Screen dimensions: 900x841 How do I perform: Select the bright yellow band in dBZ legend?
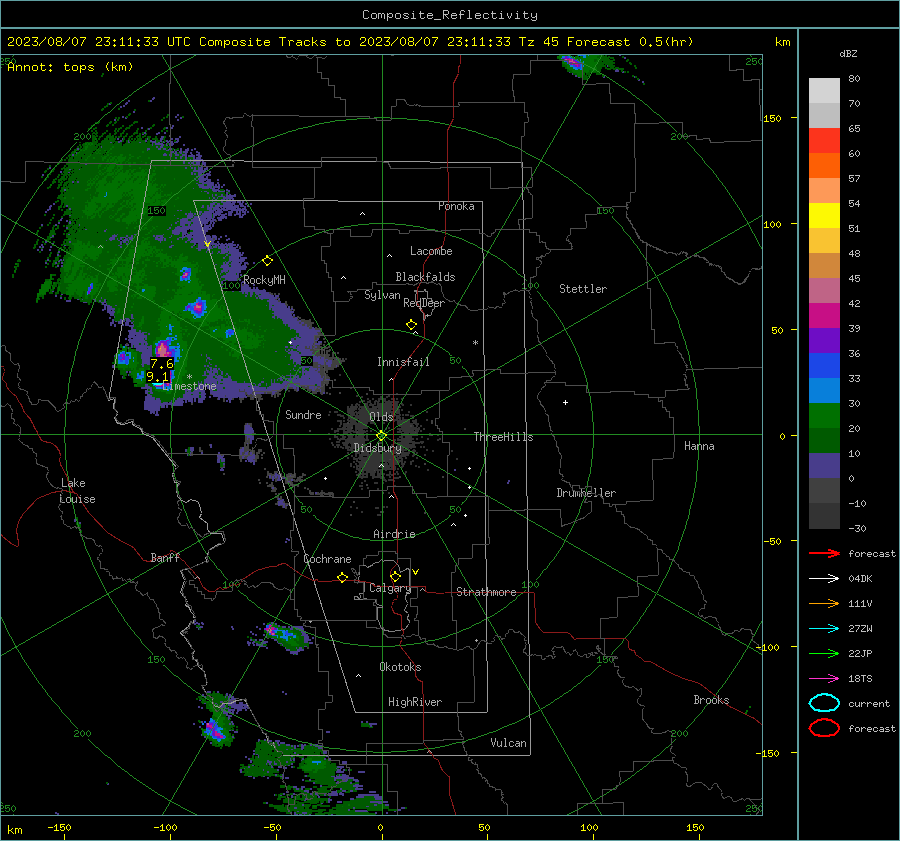click(x=824, y=216)
